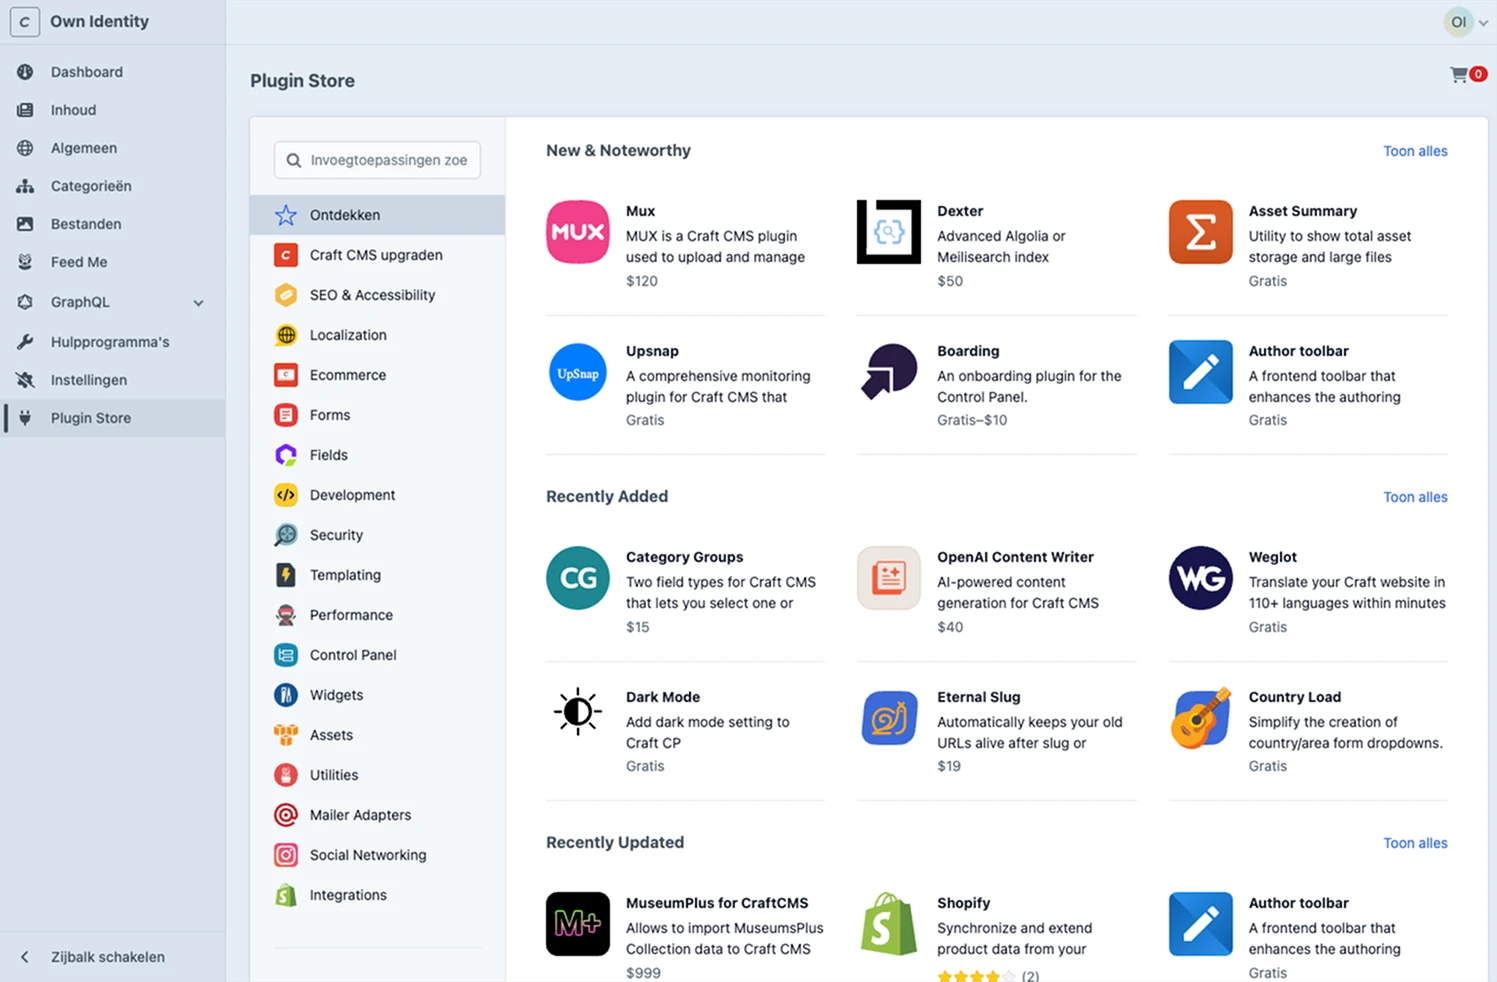Click the Categorieën sitemap icon
1497x982 pixels.
coord(25,186)
